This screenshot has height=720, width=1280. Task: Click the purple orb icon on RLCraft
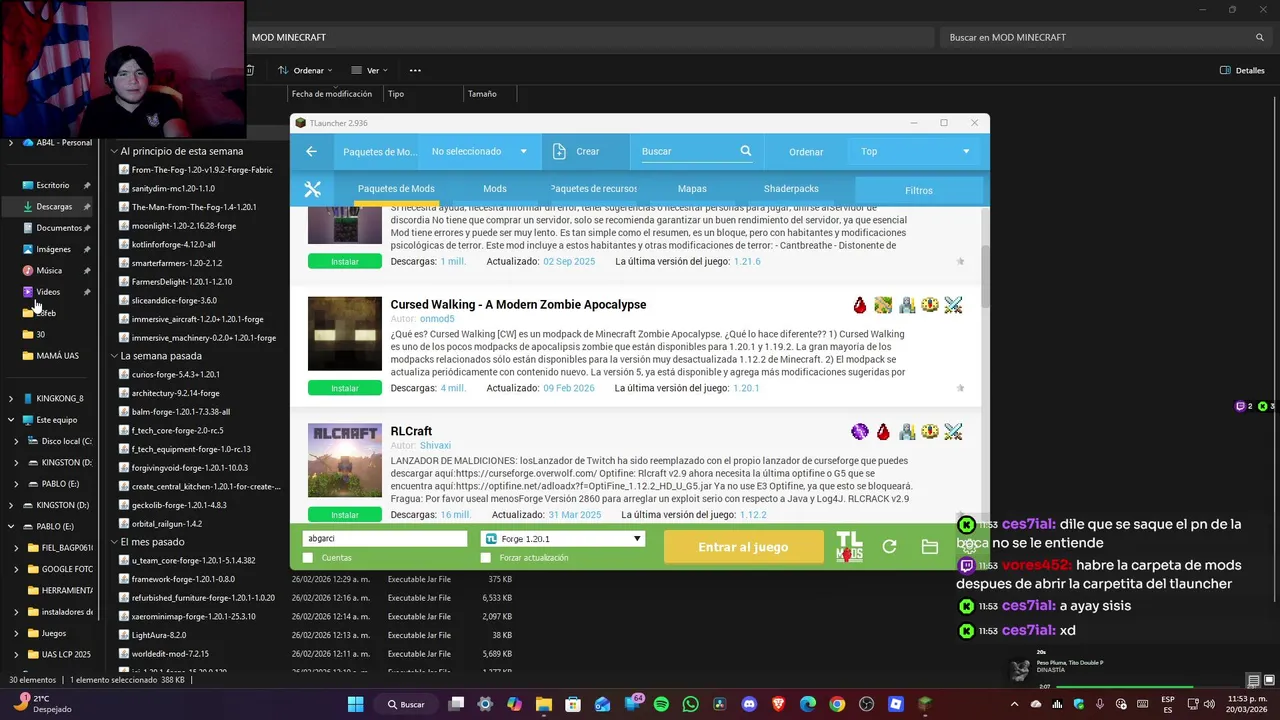860,432
